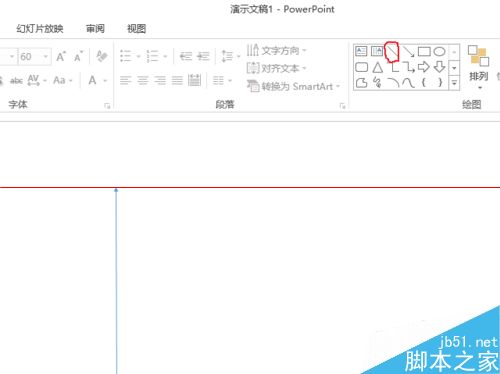Select the rectangle shape
Viewport: 500px width, 374px height.
[424, 51]
